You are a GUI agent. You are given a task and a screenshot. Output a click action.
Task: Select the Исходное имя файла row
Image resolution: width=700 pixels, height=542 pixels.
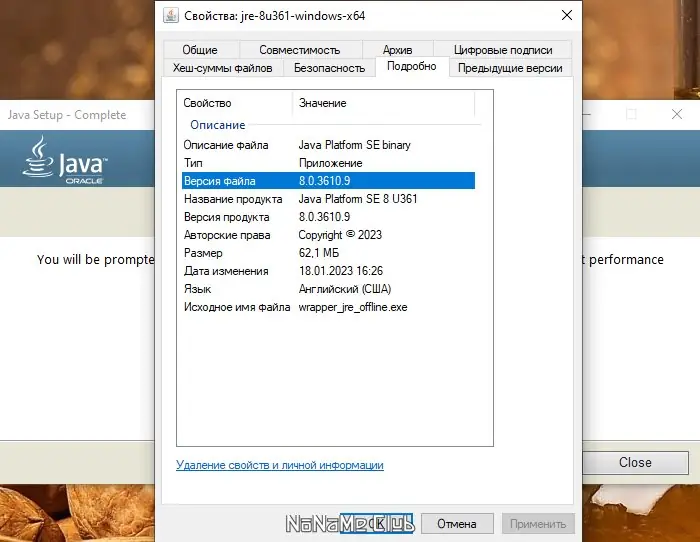(328, 307)
